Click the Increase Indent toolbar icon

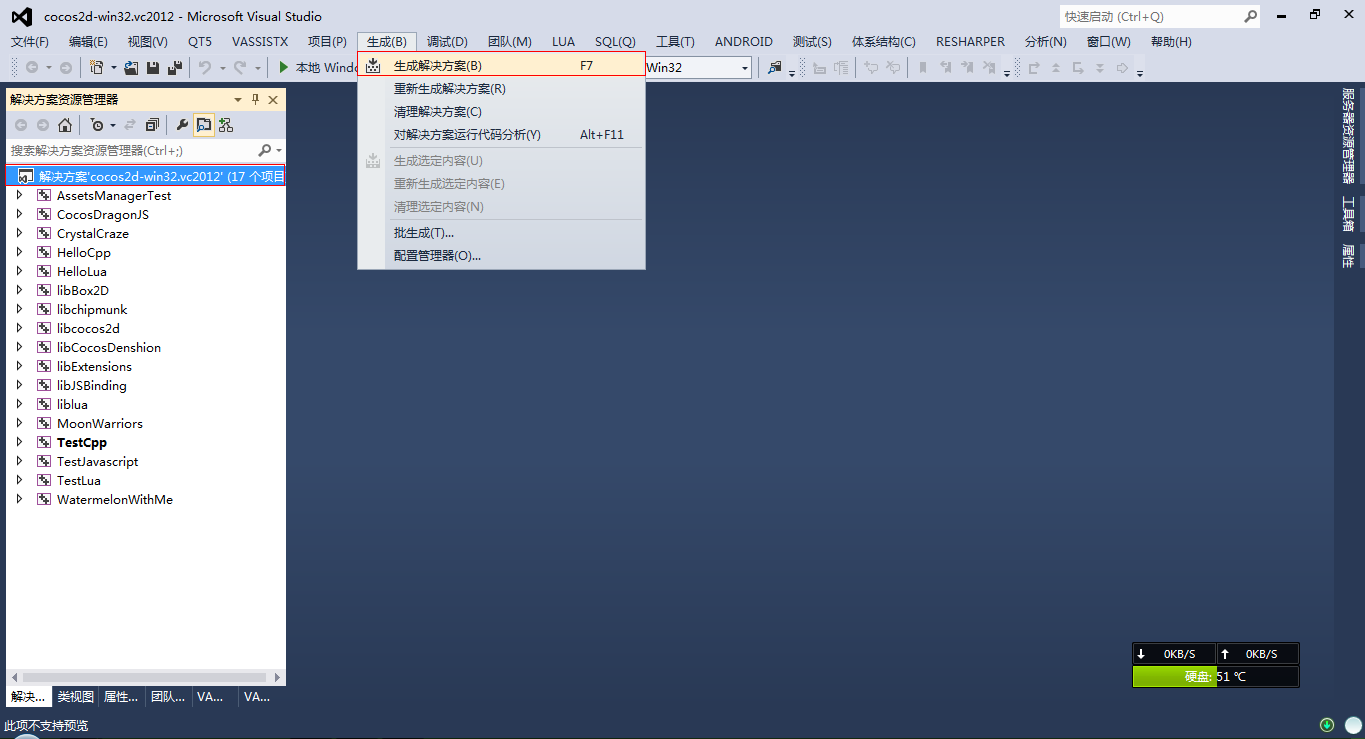click(841, 67)
